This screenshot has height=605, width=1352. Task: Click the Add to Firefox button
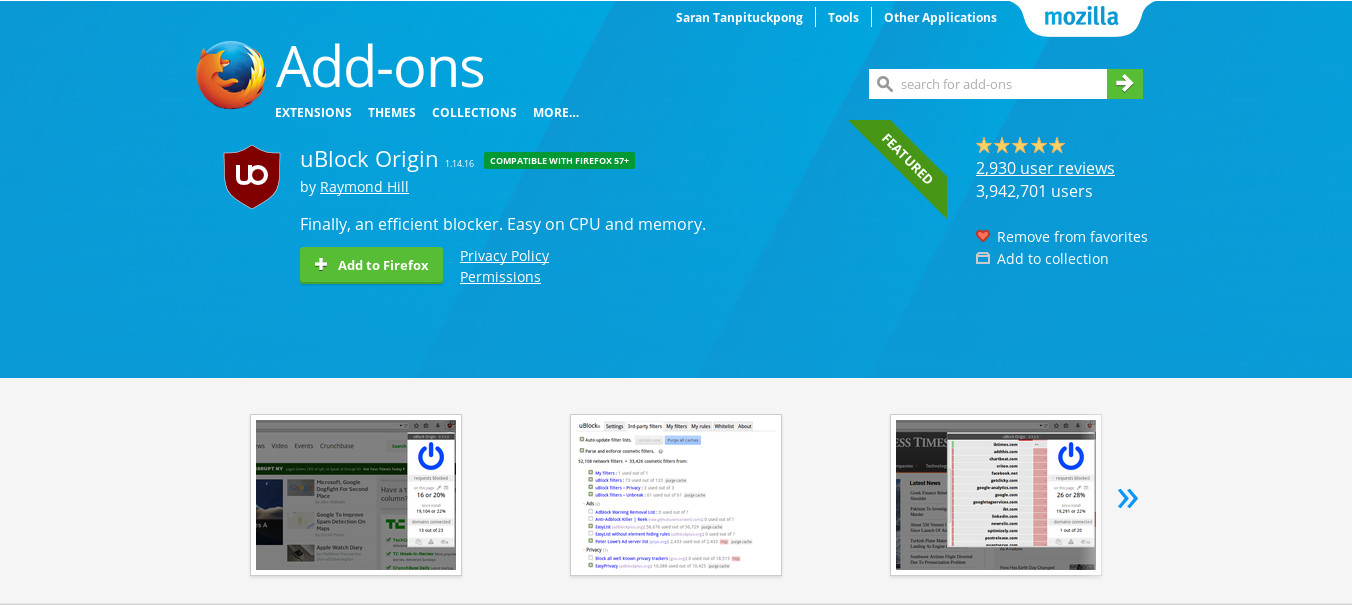[371, 265]
